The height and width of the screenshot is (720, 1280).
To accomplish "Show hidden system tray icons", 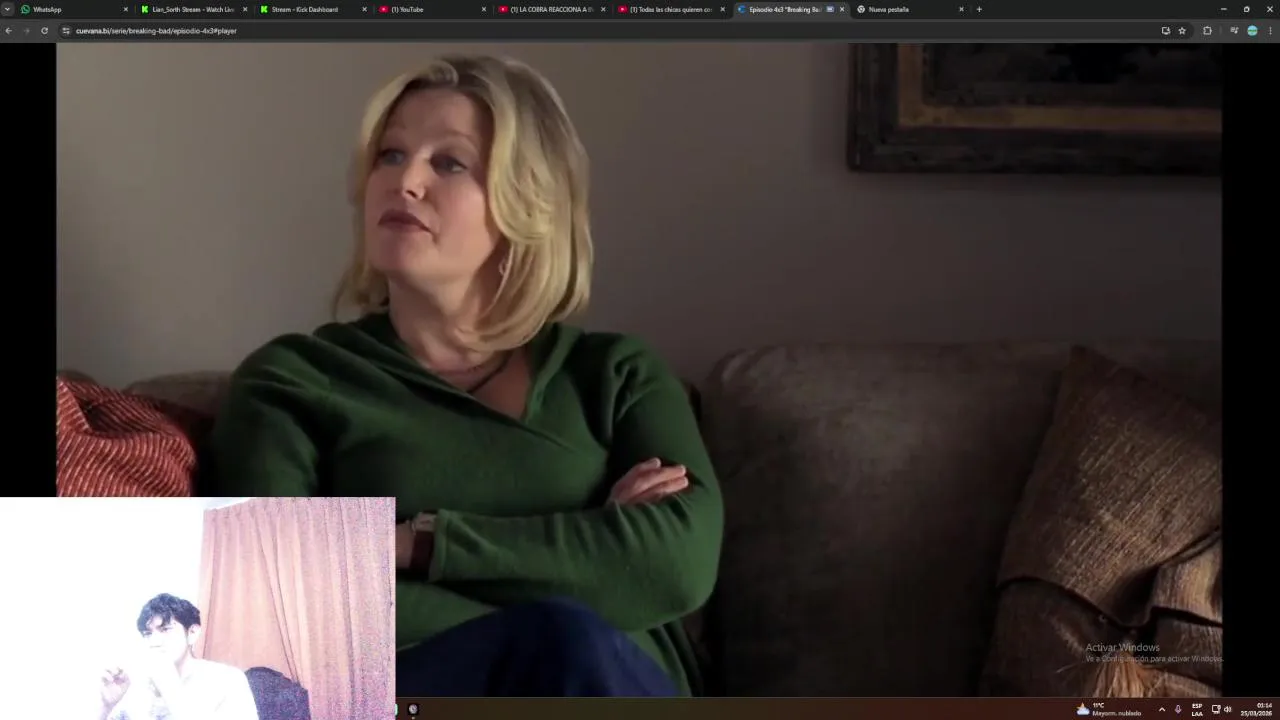I will point(1161,709).
